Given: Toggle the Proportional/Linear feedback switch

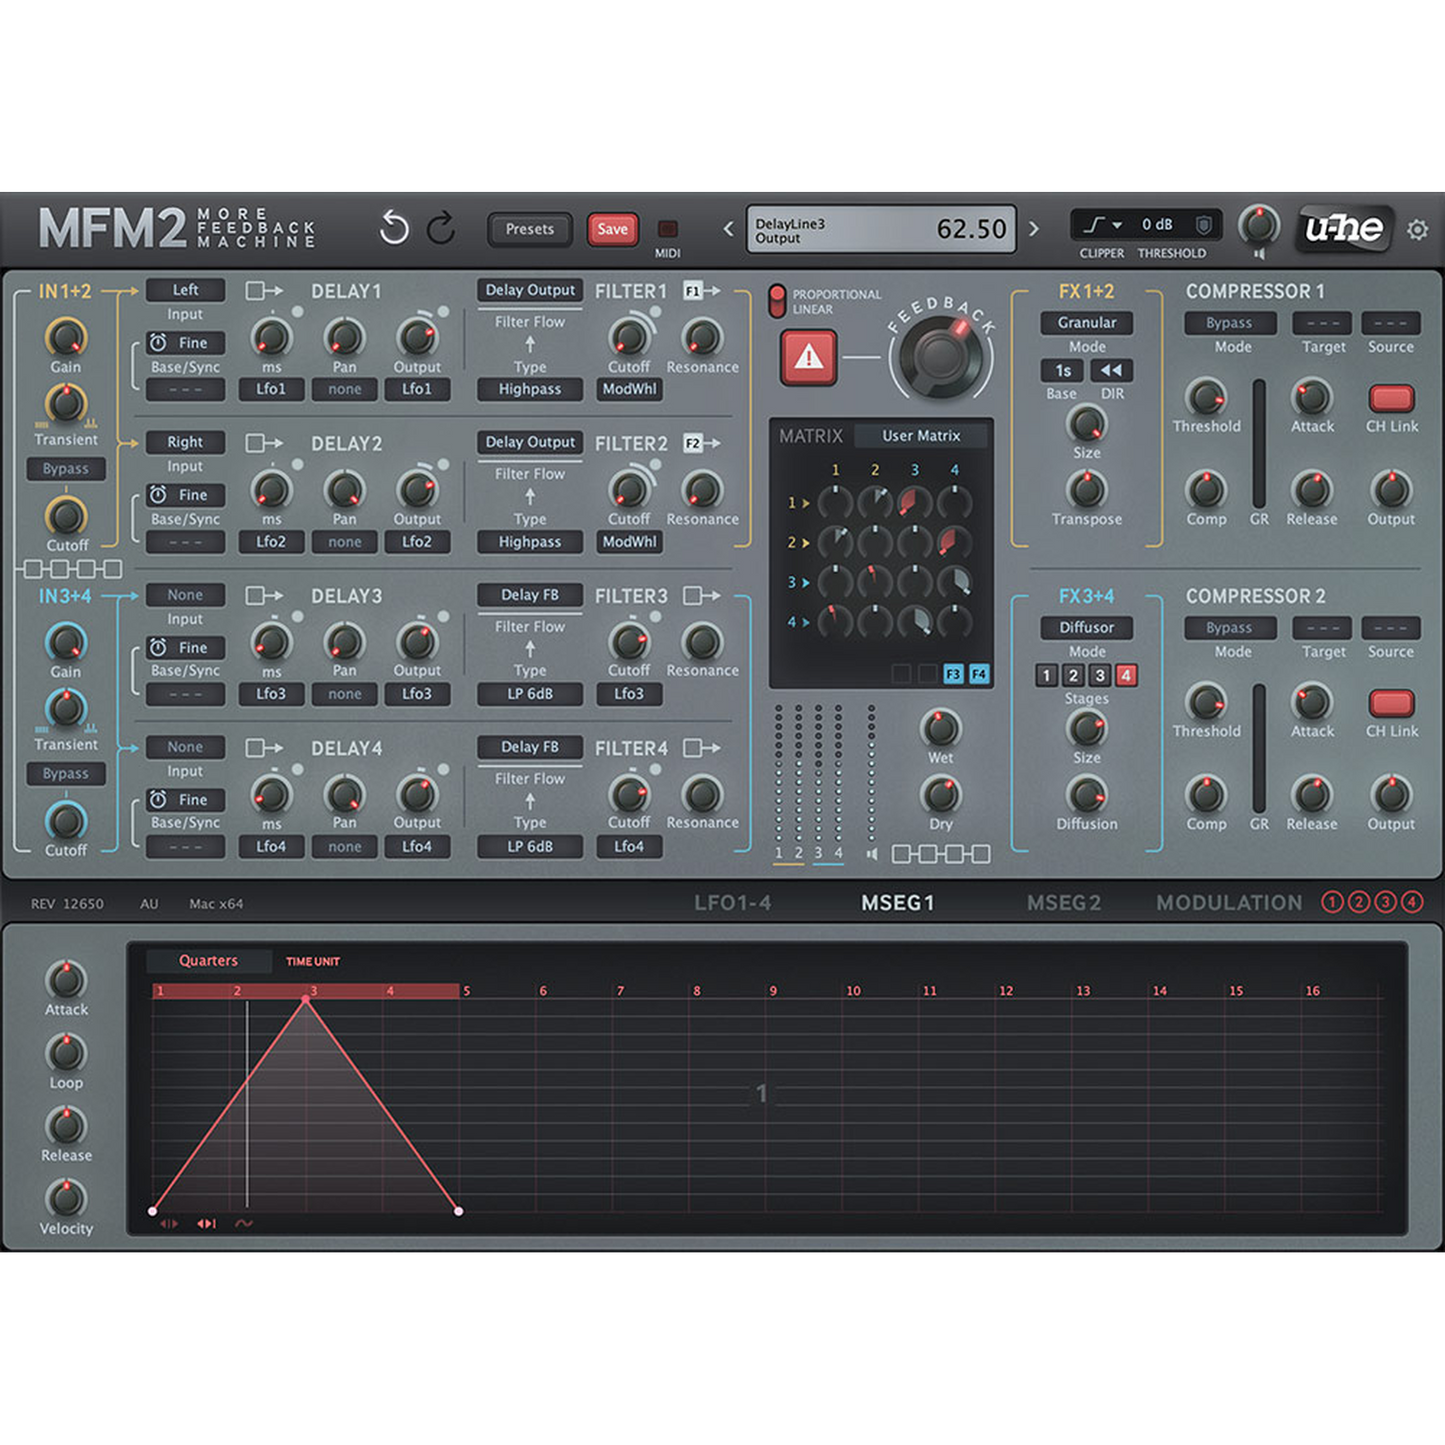Looking at the screenshot, I should [x=777, y=301].
